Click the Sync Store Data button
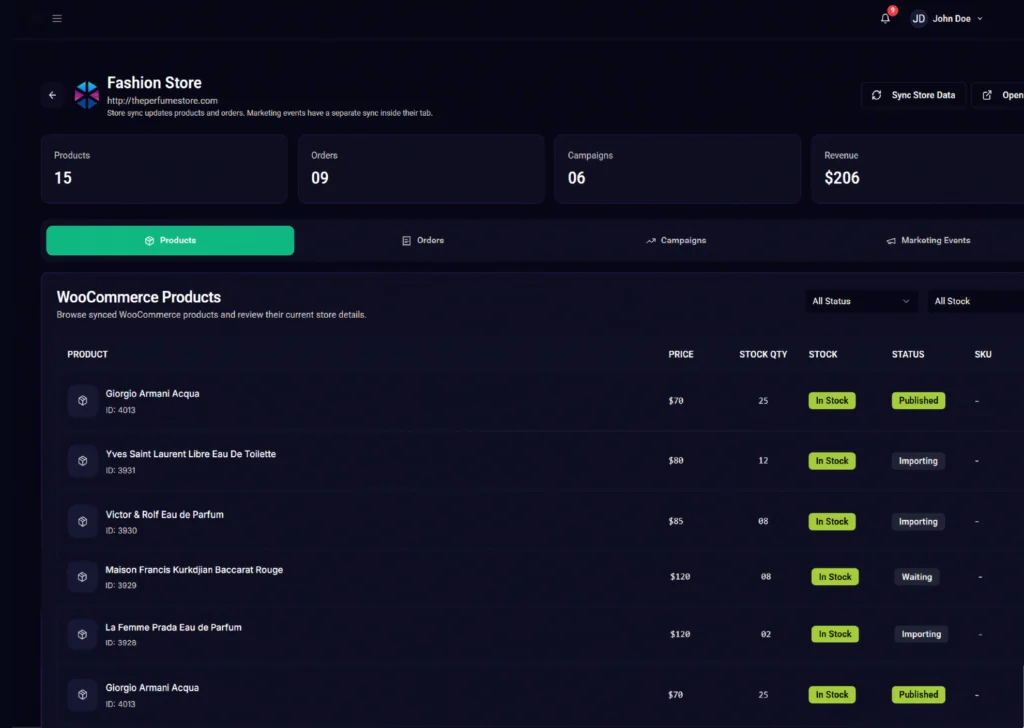 [x=914, y=95]
